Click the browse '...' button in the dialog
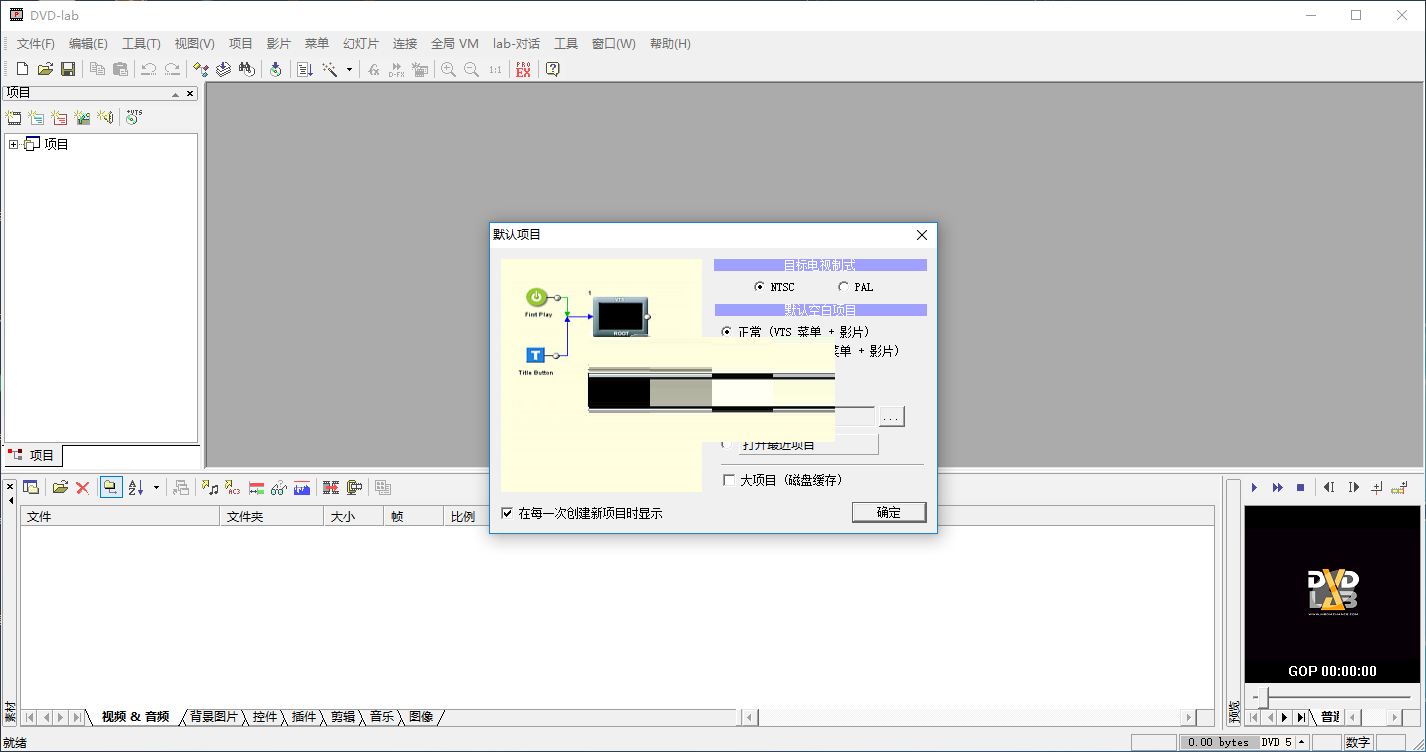This screenshot has width=1426, height=752. [x=892, y=417]
